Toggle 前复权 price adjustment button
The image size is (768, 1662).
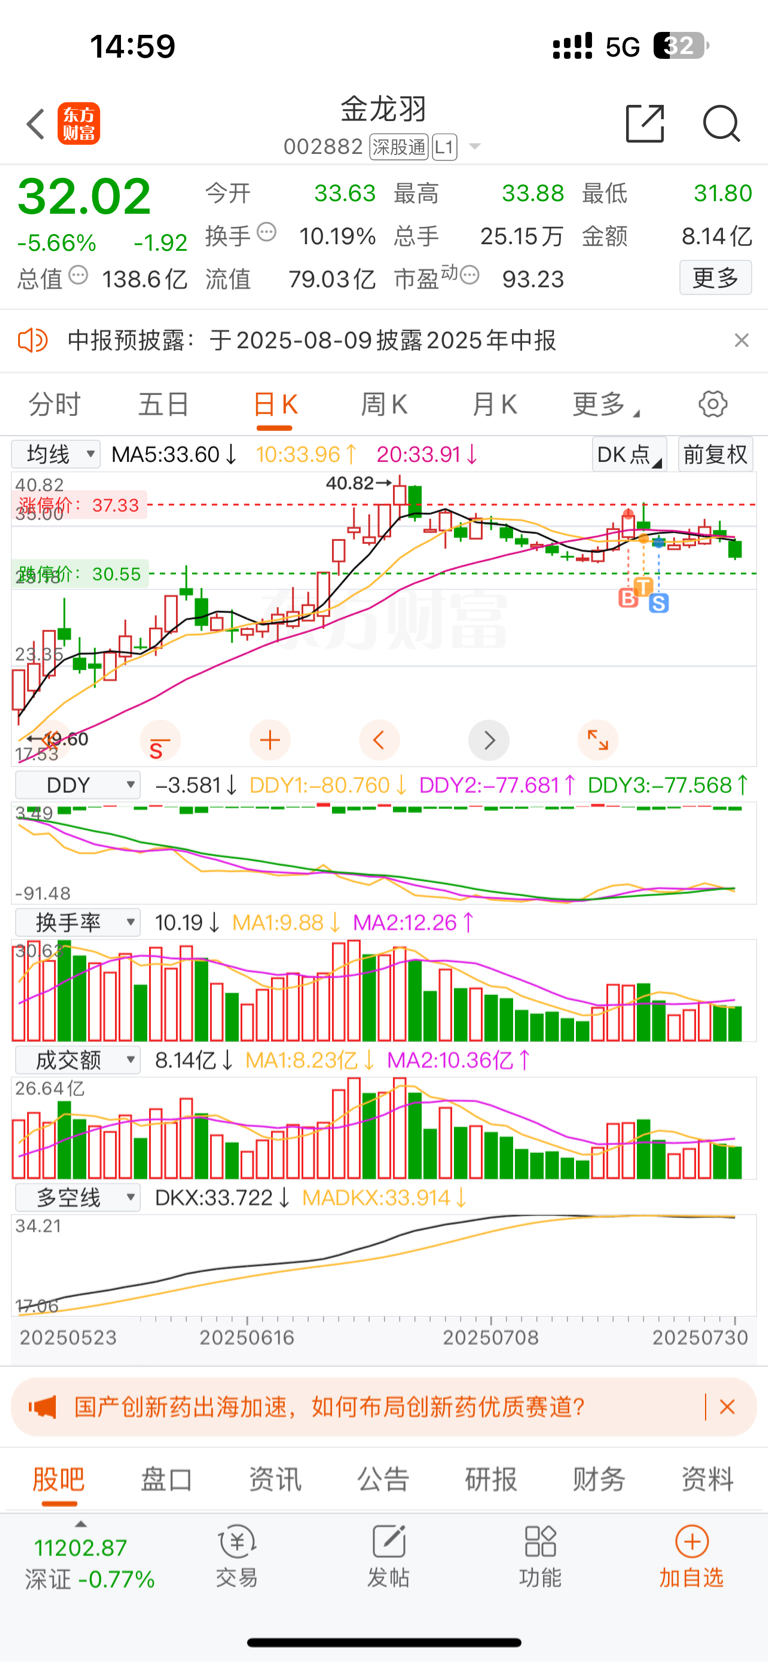pyautogui.click(x=715, y=454)
